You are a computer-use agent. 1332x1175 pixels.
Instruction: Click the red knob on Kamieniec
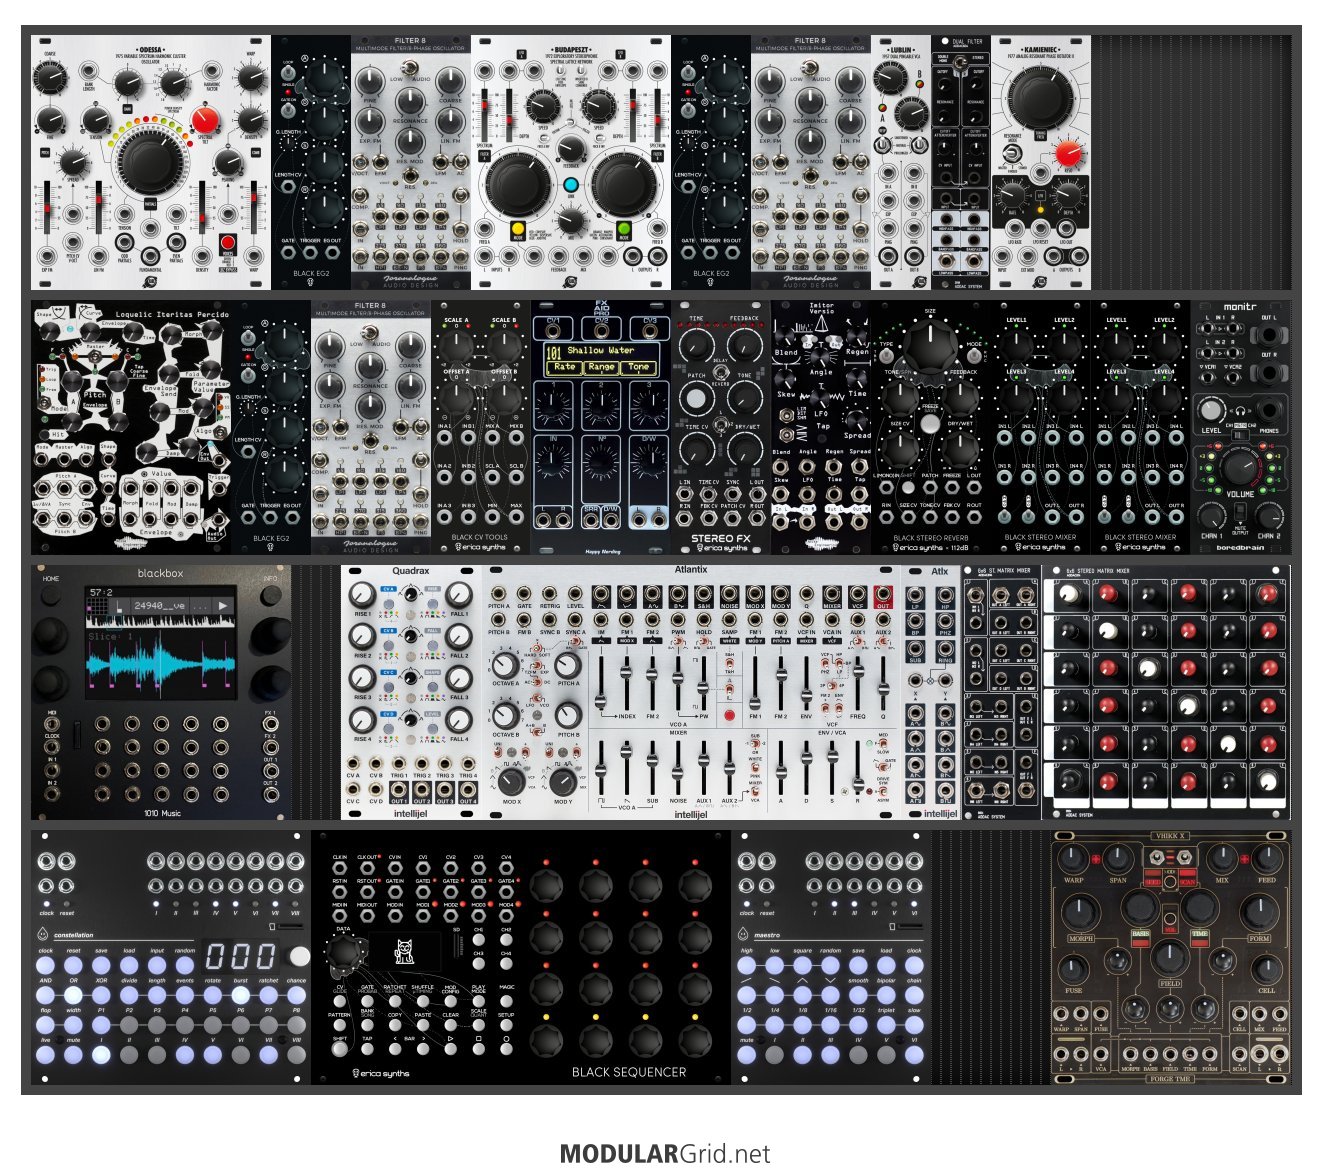coord(1068,154)
